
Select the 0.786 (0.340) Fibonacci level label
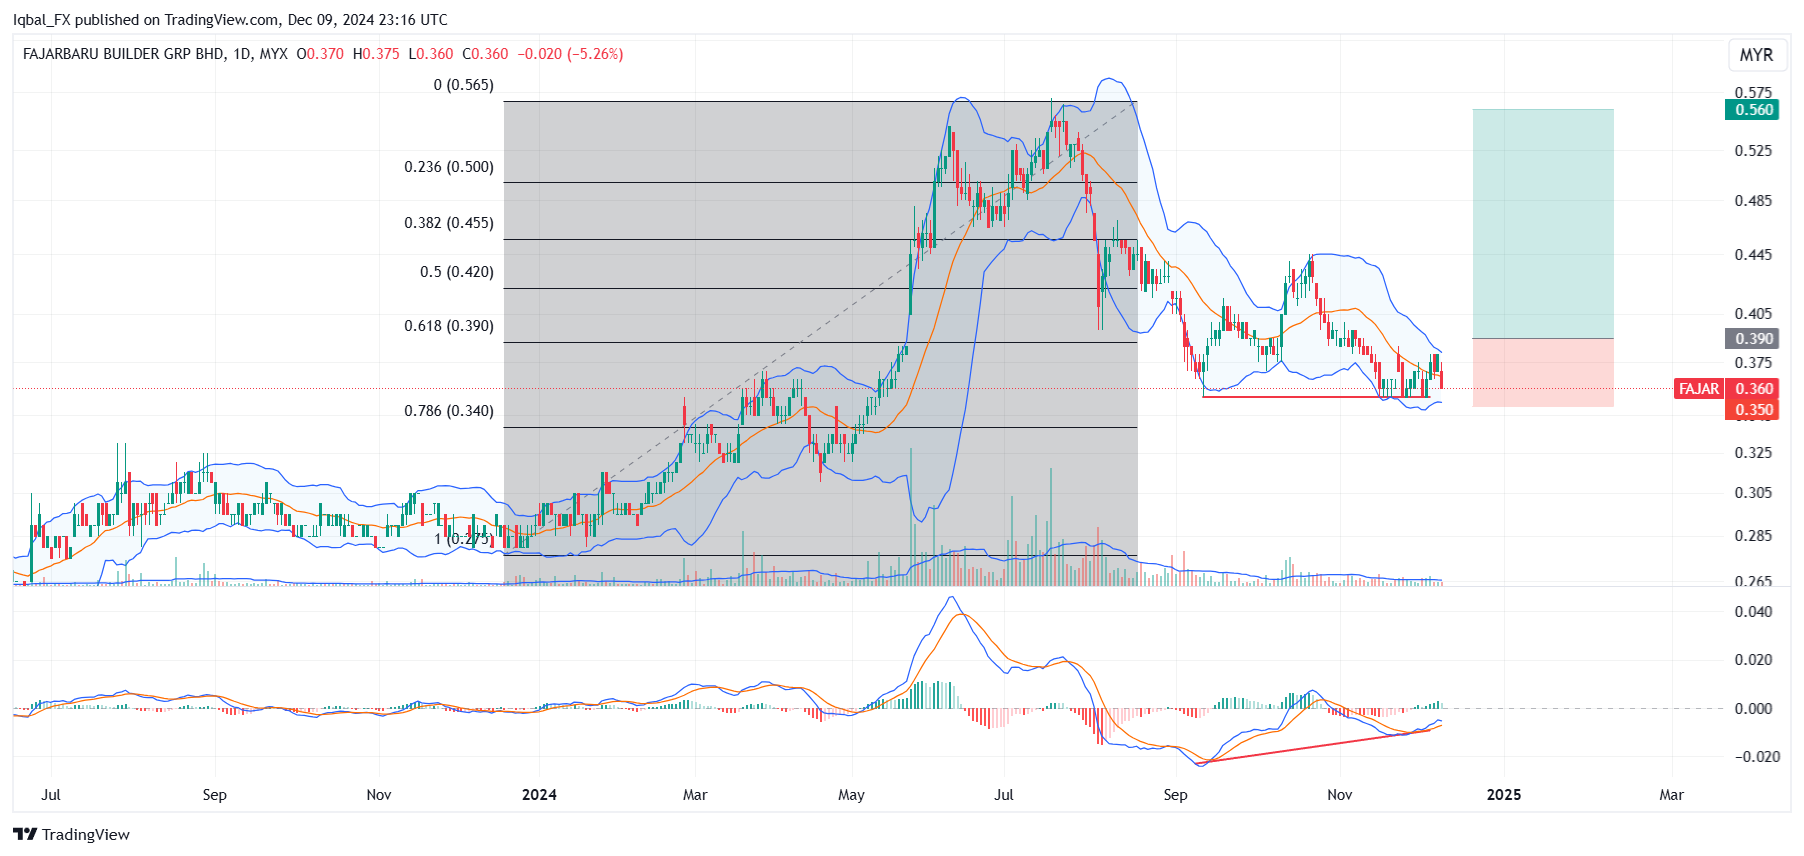click(448, 411)
